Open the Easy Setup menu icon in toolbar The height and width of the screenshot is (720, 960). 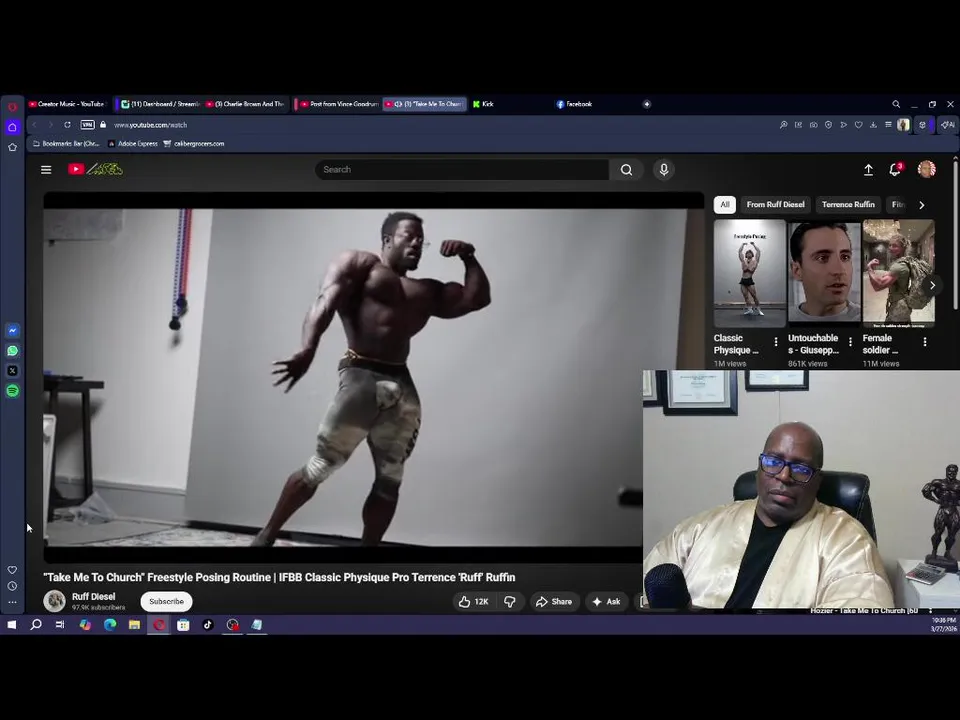888,125
